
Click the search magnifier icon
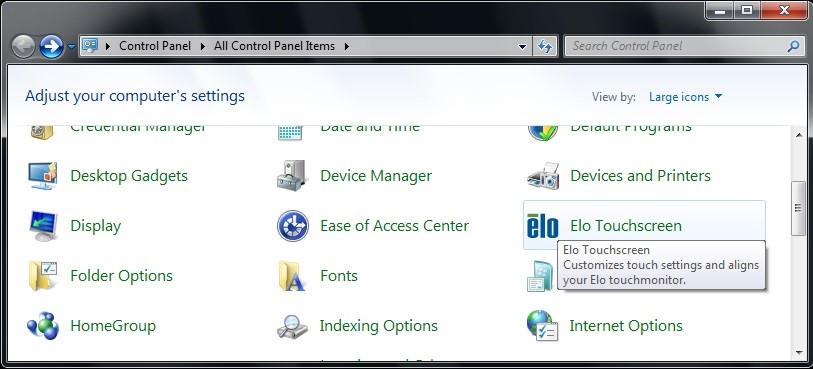pyautogui.click(x=793, y=46)
